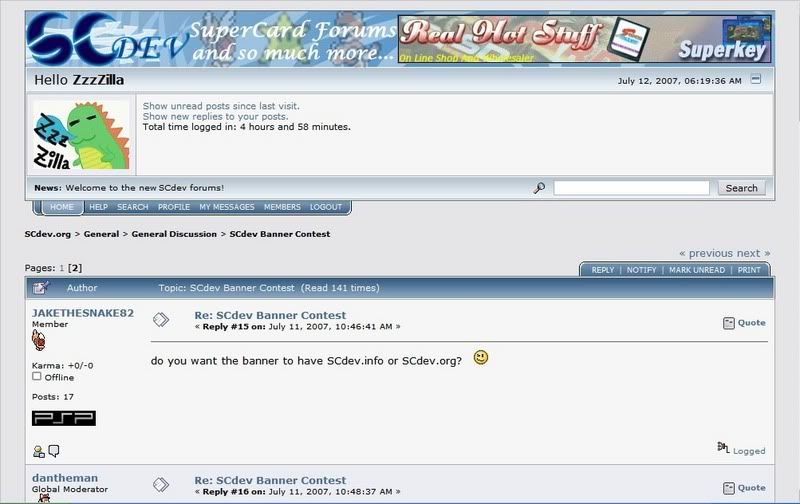Click the topic icon beside Author header
The height and width of the screenshot is (504, 800).
[x=41, y=288]
